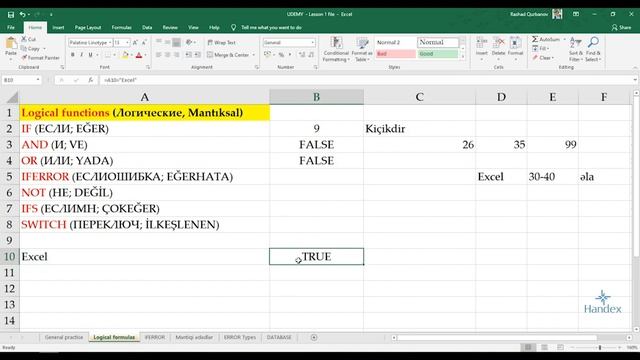Screen dimensions: 640x360
Task: Open the Name Box dropdown for B10
Action: pyautogui.click(x=38, y=80)
